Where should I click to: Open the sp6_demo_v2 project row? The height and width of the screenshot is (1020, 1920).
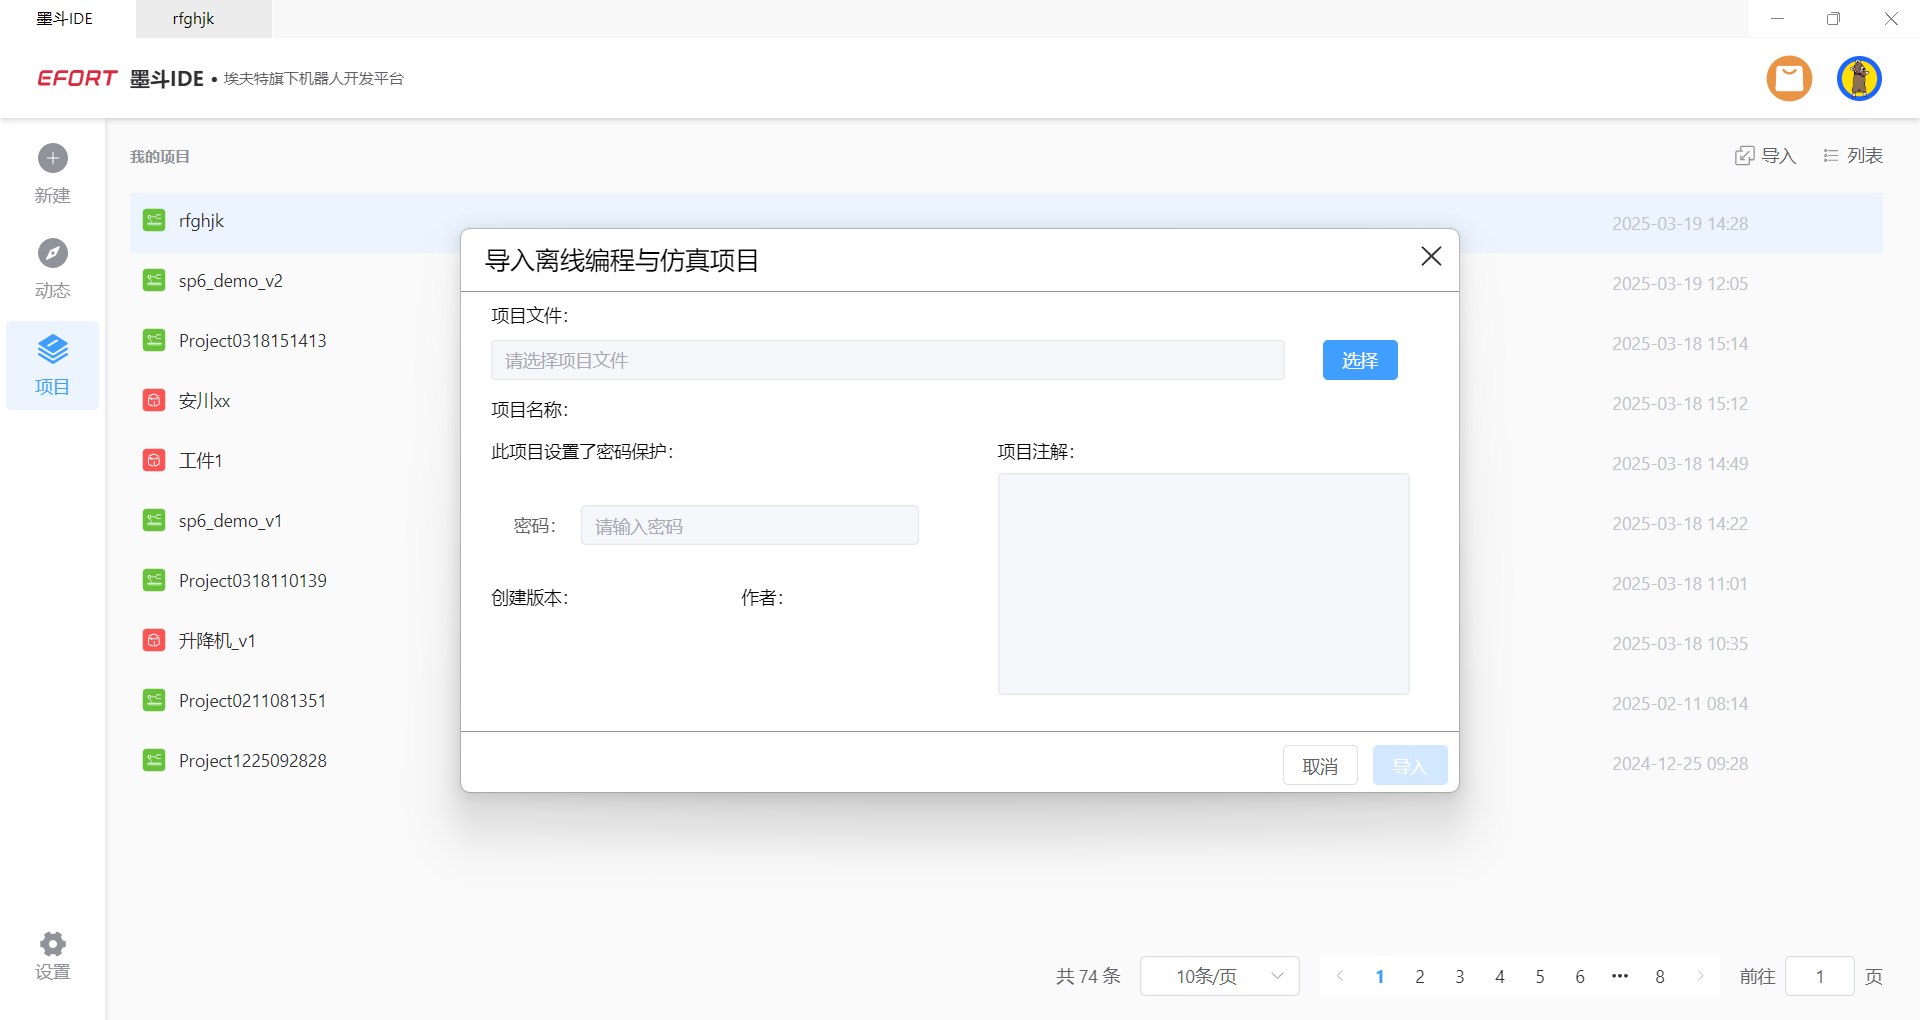231,281
